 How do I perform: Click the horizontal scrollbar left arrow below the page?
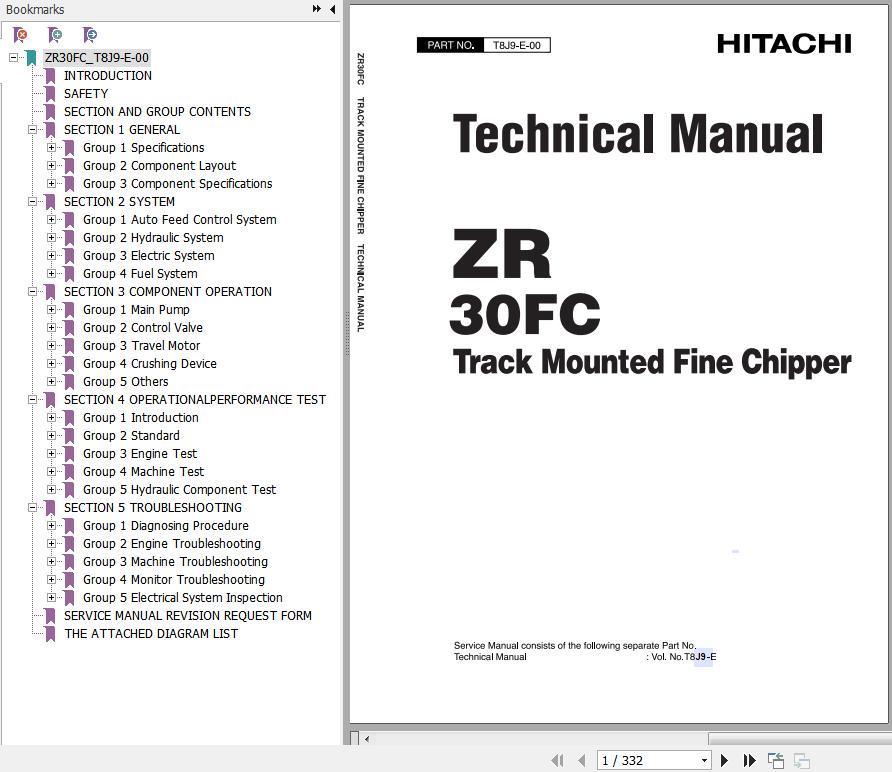pyautogui.click(x=367, y=739)
